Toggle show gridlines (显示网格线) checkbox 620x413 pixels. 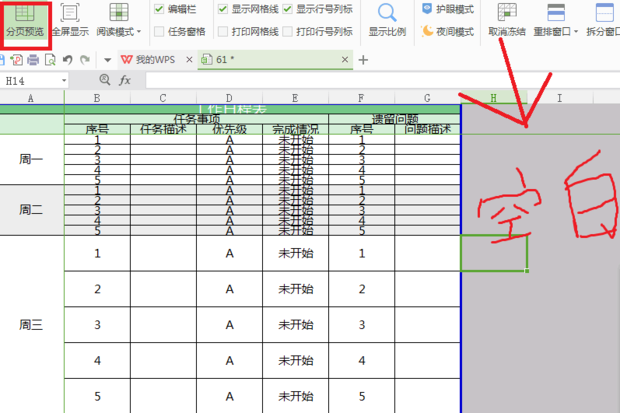pos(223,9)
